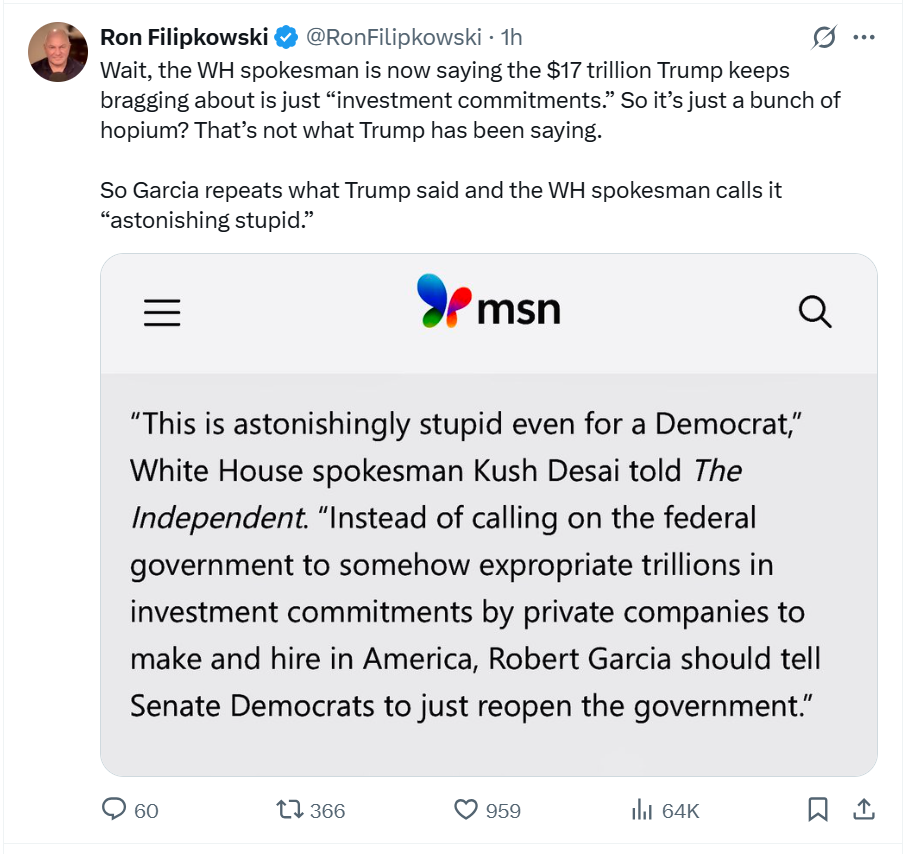Click the hamburger menu in msn screenshot
The height and width of the screenshot is (854, 924).
(x=162, y=314)
